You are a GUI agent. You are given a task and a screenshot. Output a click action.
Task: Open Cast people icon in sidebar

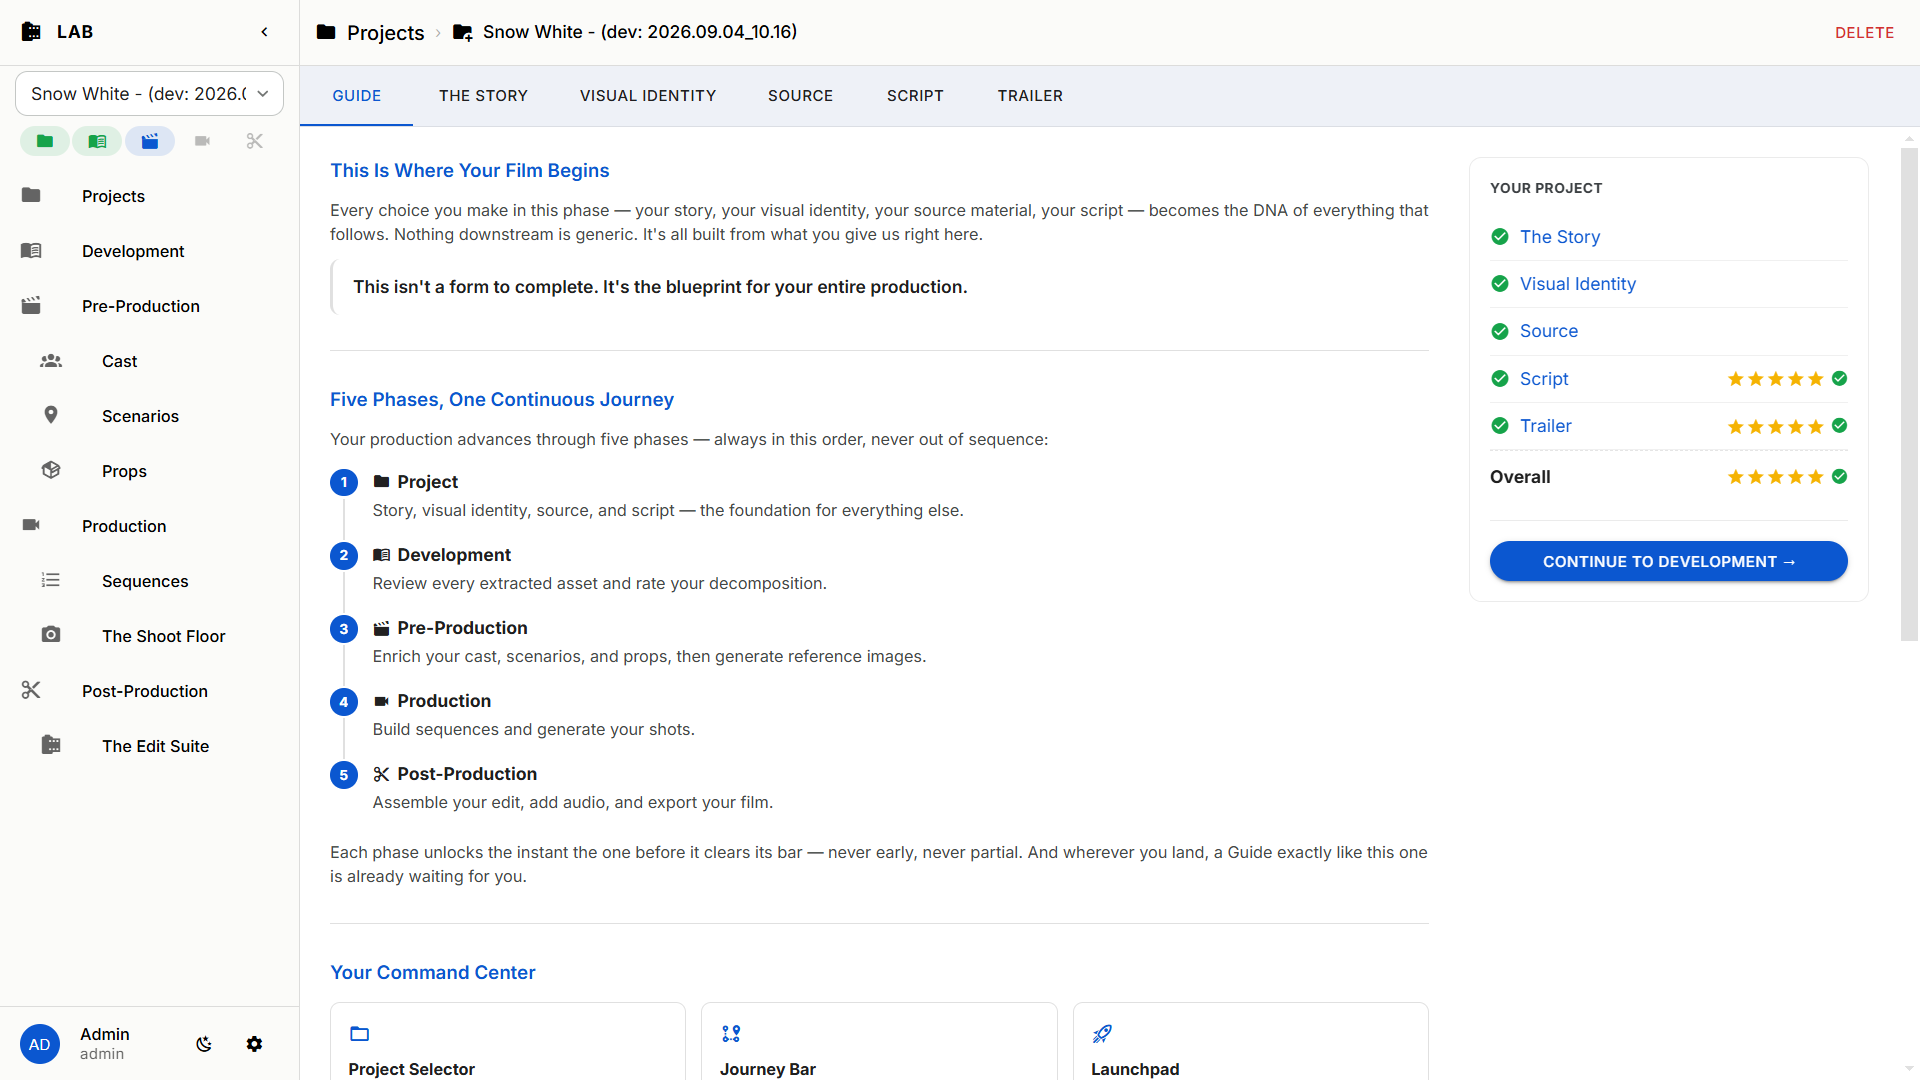point(51,361)
